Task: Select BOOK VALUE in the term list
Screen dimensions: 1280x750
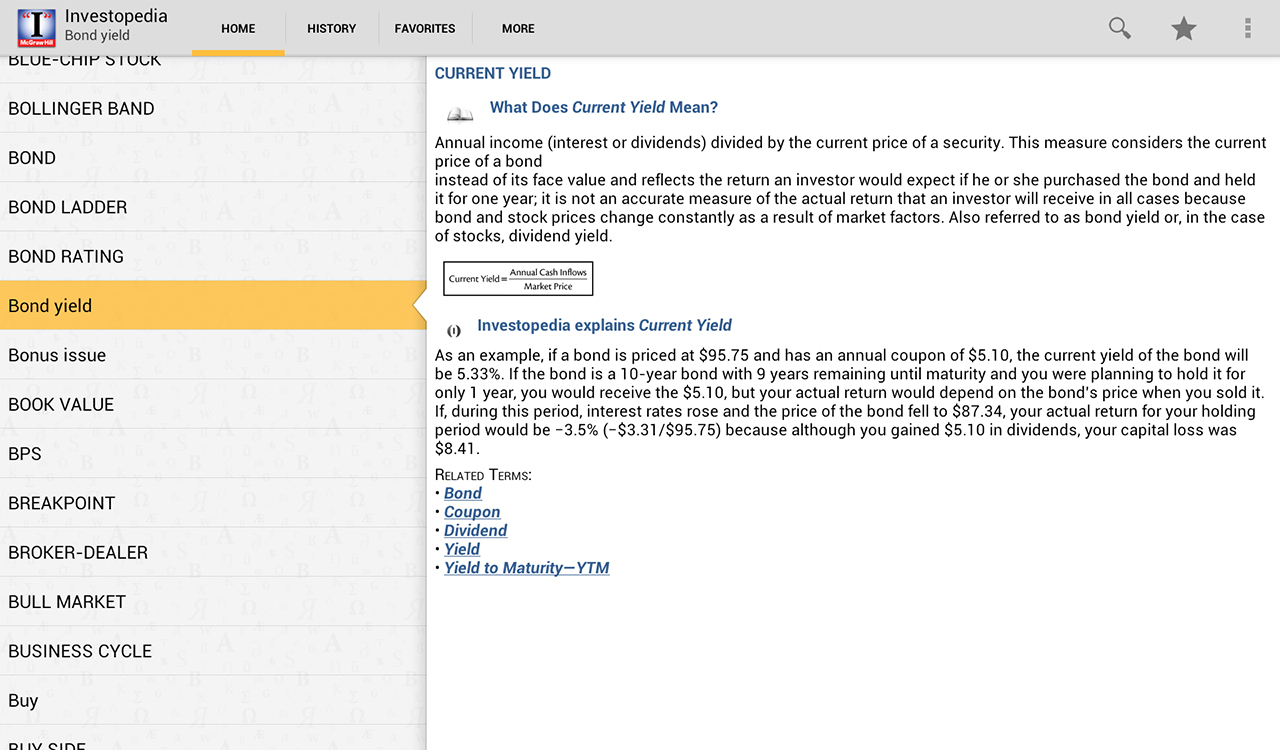Action: (213, 404)
